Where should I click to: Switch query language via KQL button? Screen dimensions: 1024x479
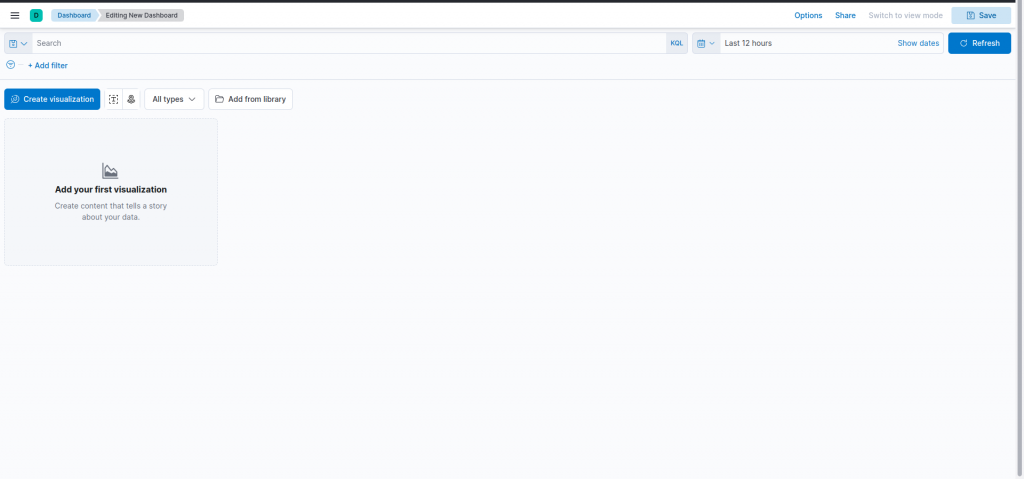tap(677, 43)
